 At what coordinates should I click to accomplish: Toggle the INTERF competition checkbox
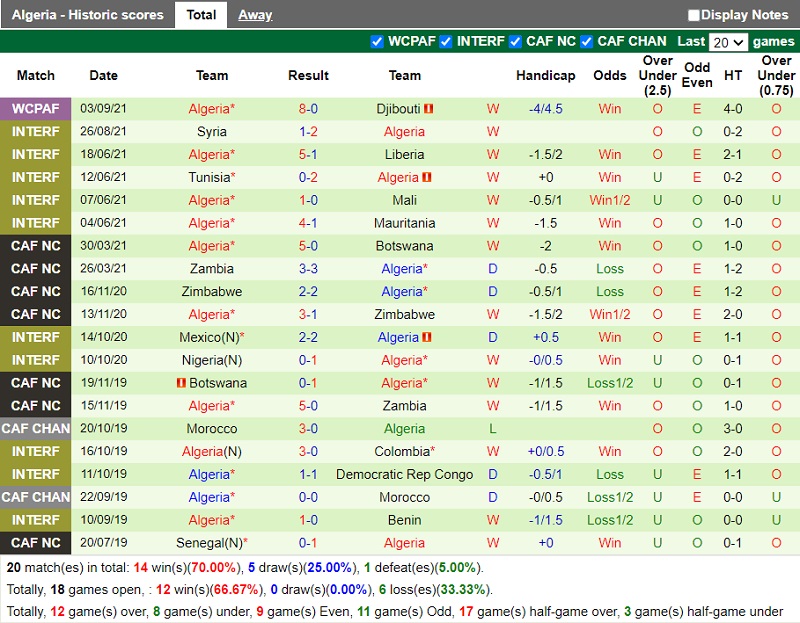click(x=446, y=42)
